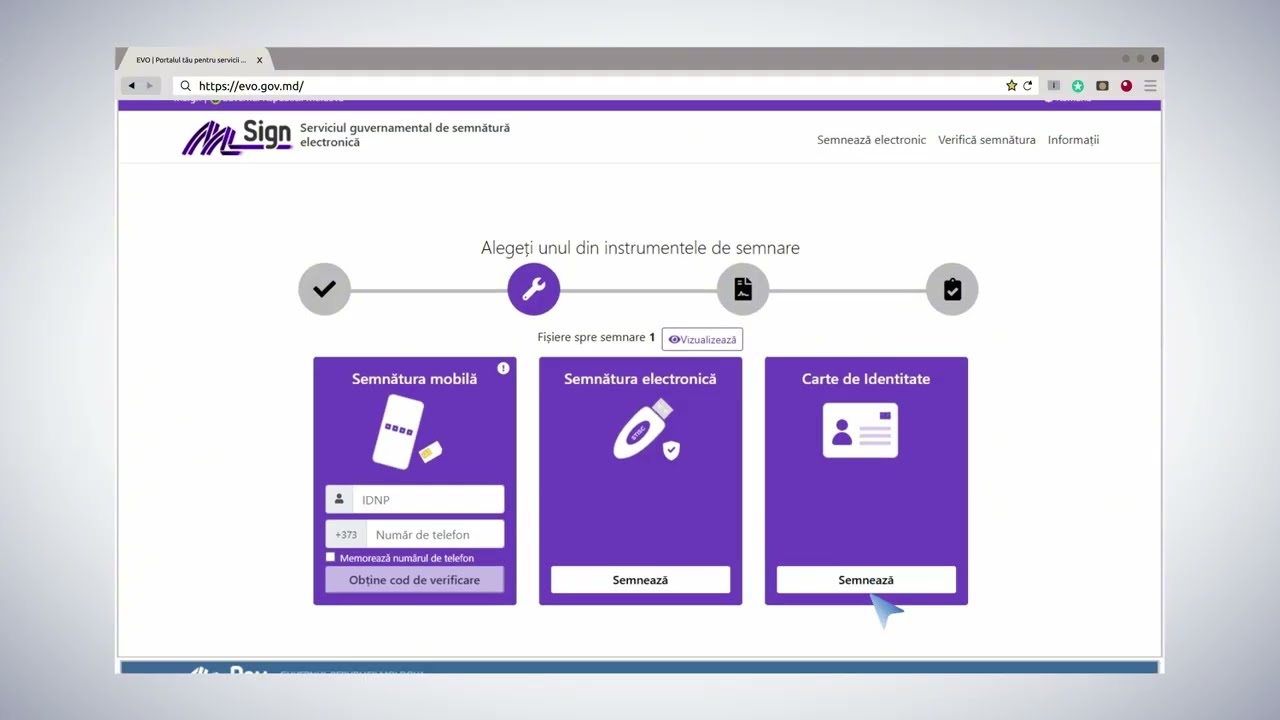This screenshot has width=1280, height=720.
Task: Click the info icon on Semnătura mobilă card
Action: point(503,368)
